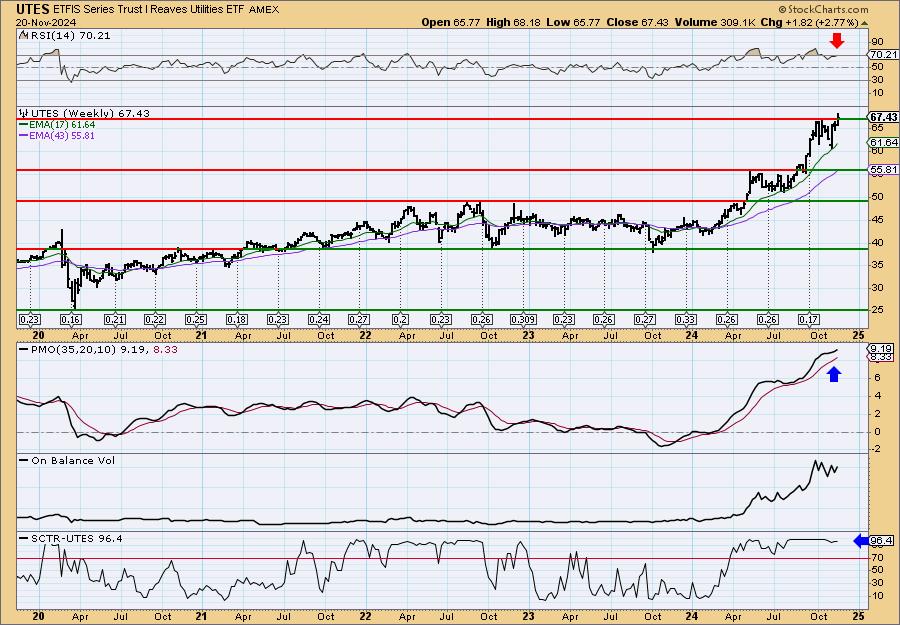The image size is (900, 625).
Task: Click the AMEX exchange label
Action: (x=265, y=10)
